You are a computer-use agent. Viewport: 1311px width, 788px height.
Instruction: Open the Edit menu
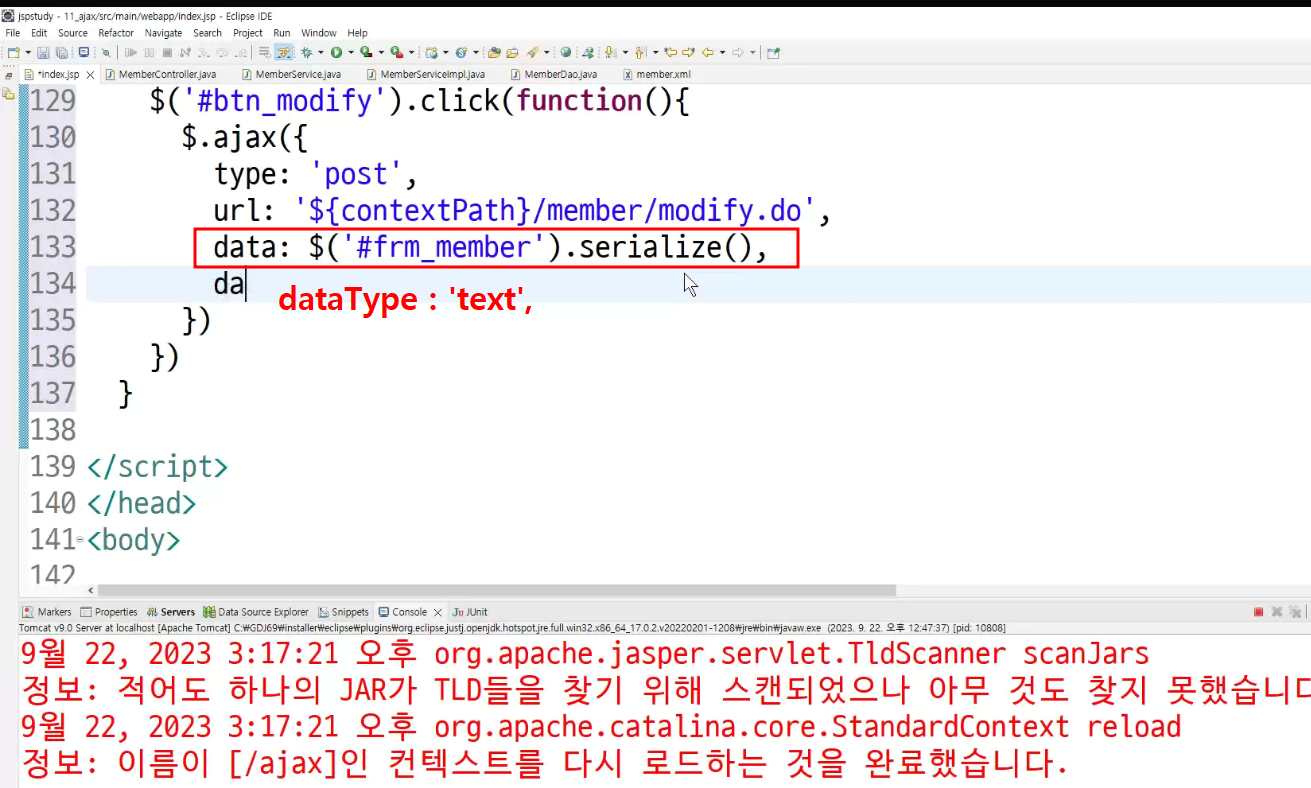point(39,33)
